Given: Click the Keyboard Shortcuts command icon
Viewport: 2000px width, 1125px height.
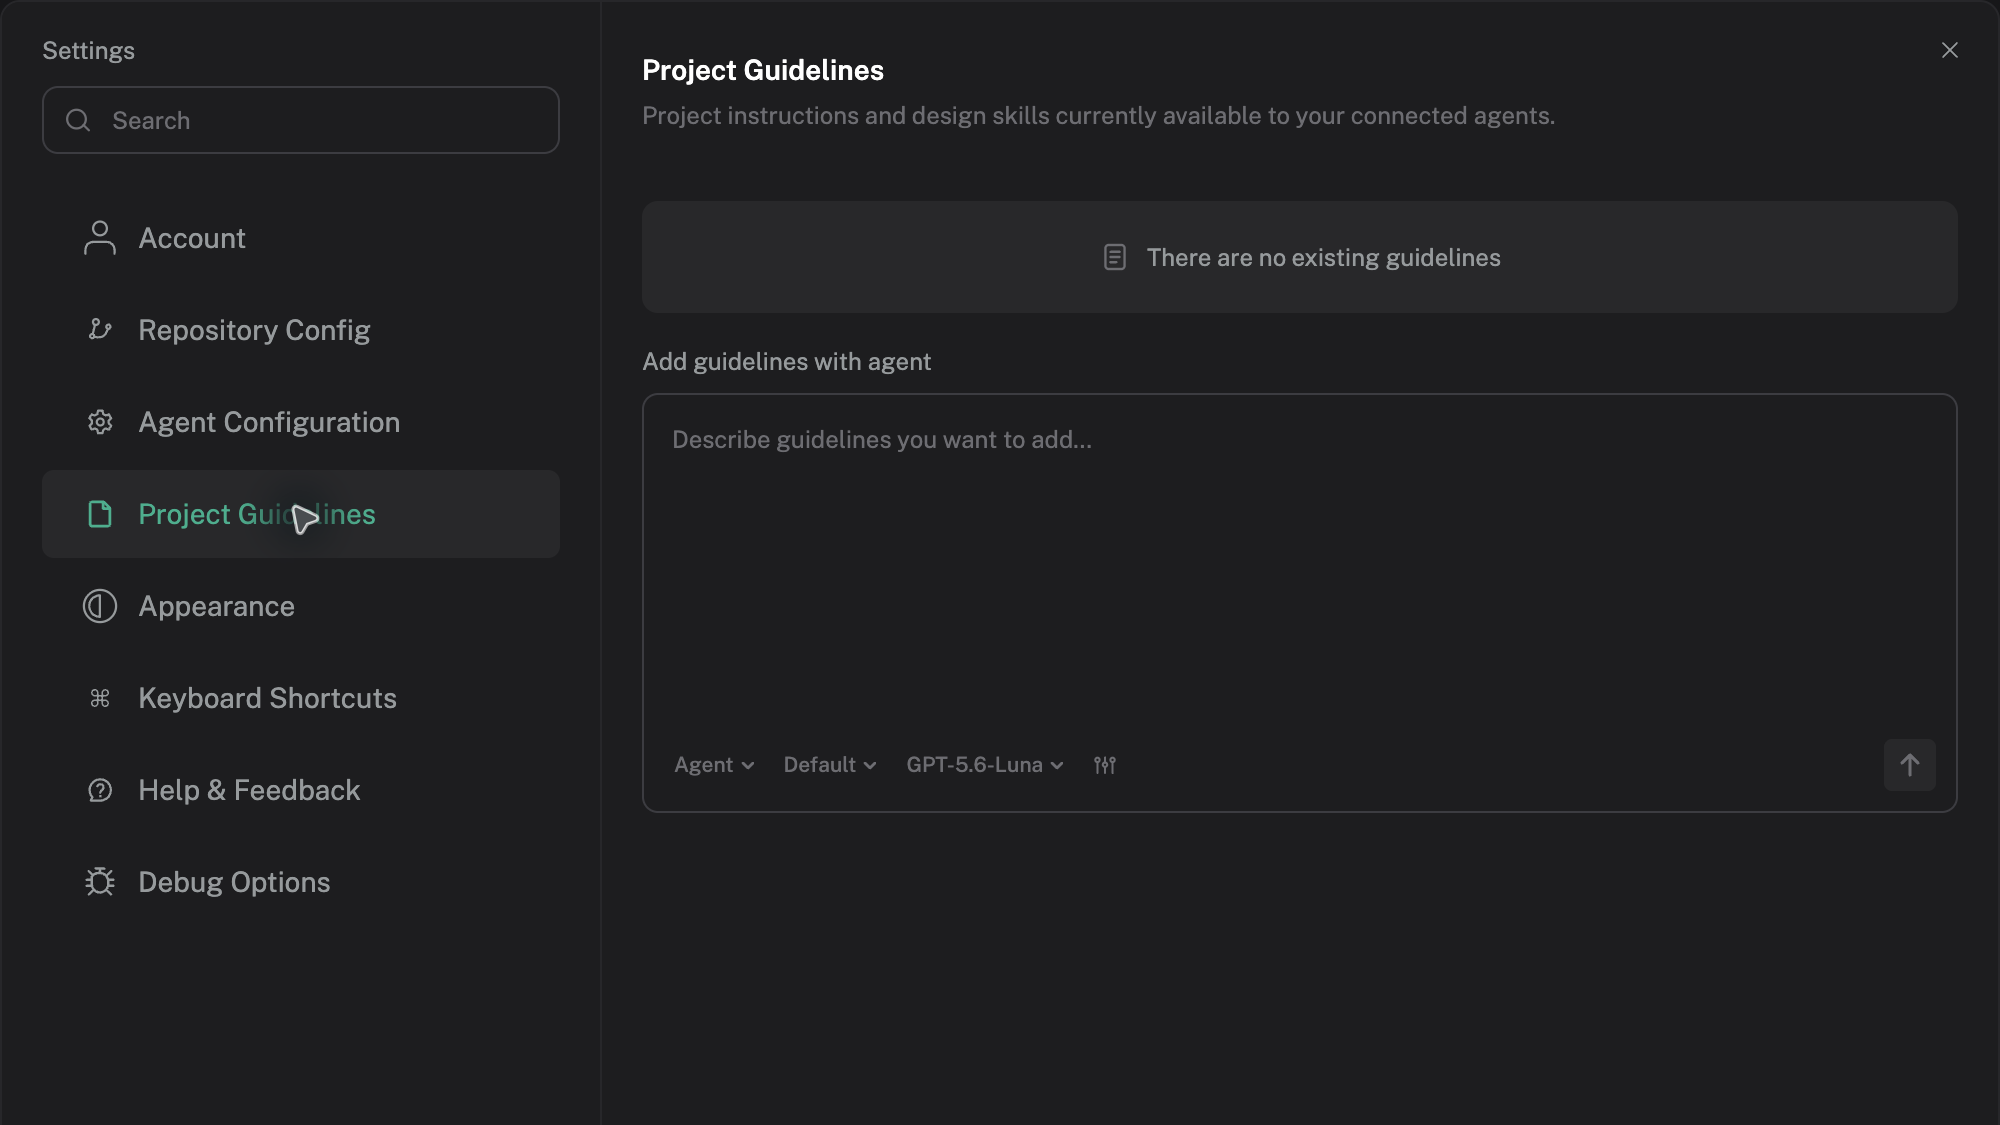Looking at the screenshot, I should pos(100,698).
